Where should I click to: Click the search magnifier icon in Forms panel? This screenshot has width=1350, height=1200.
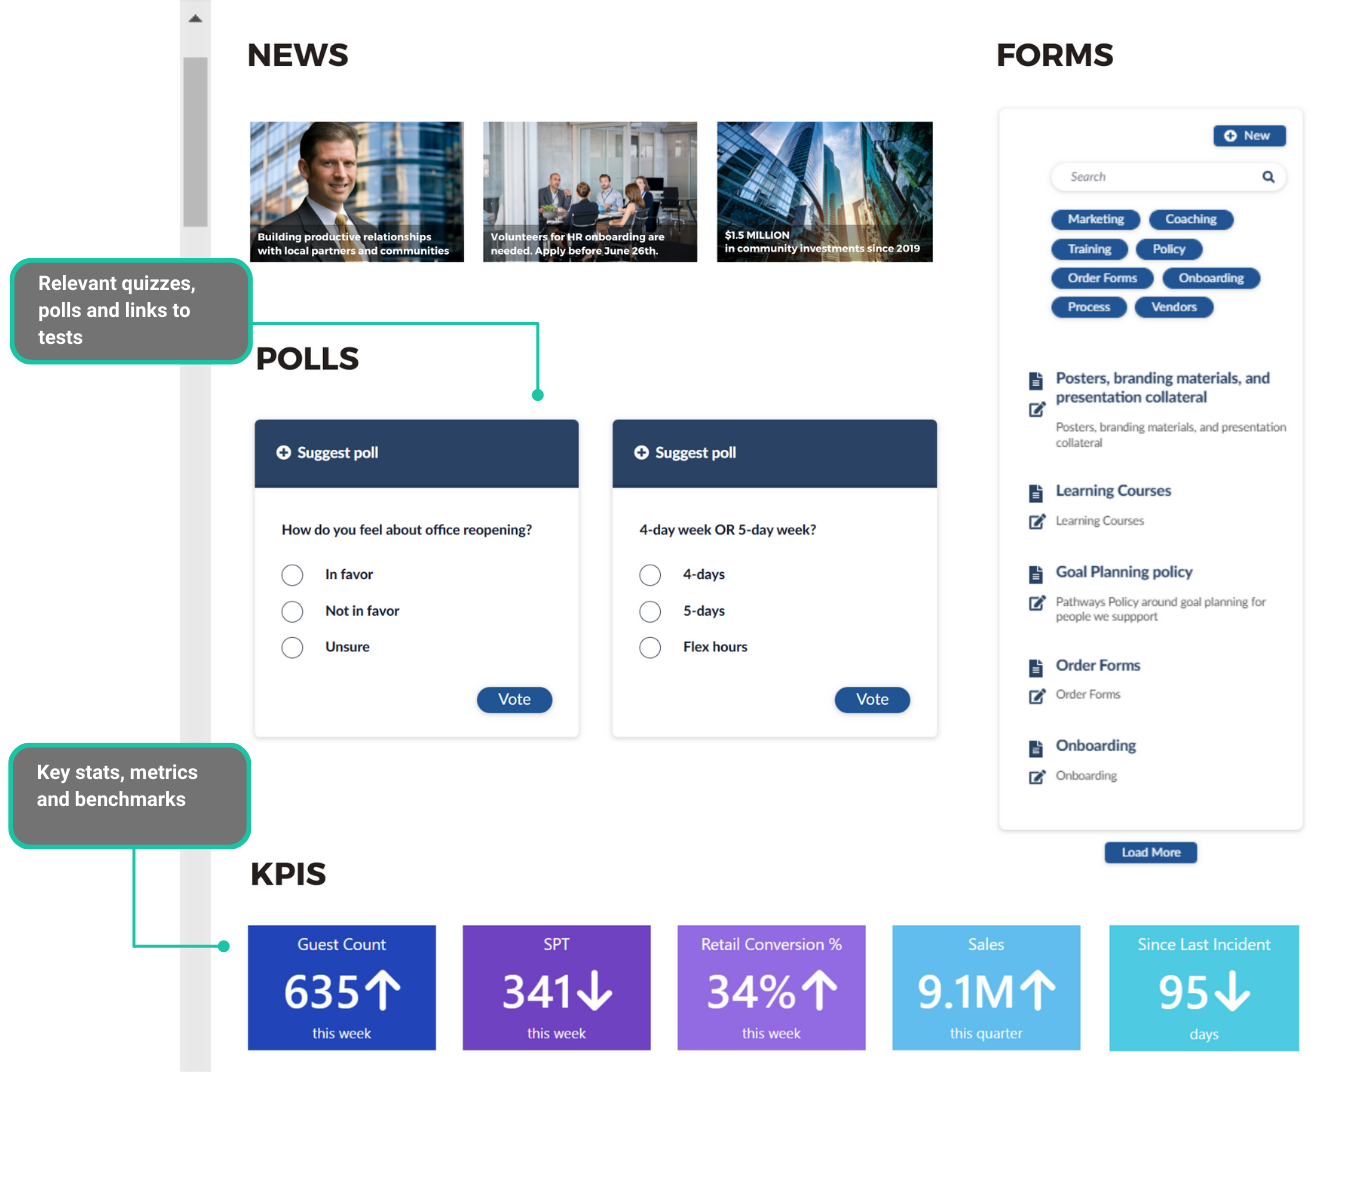point(1268,176)
